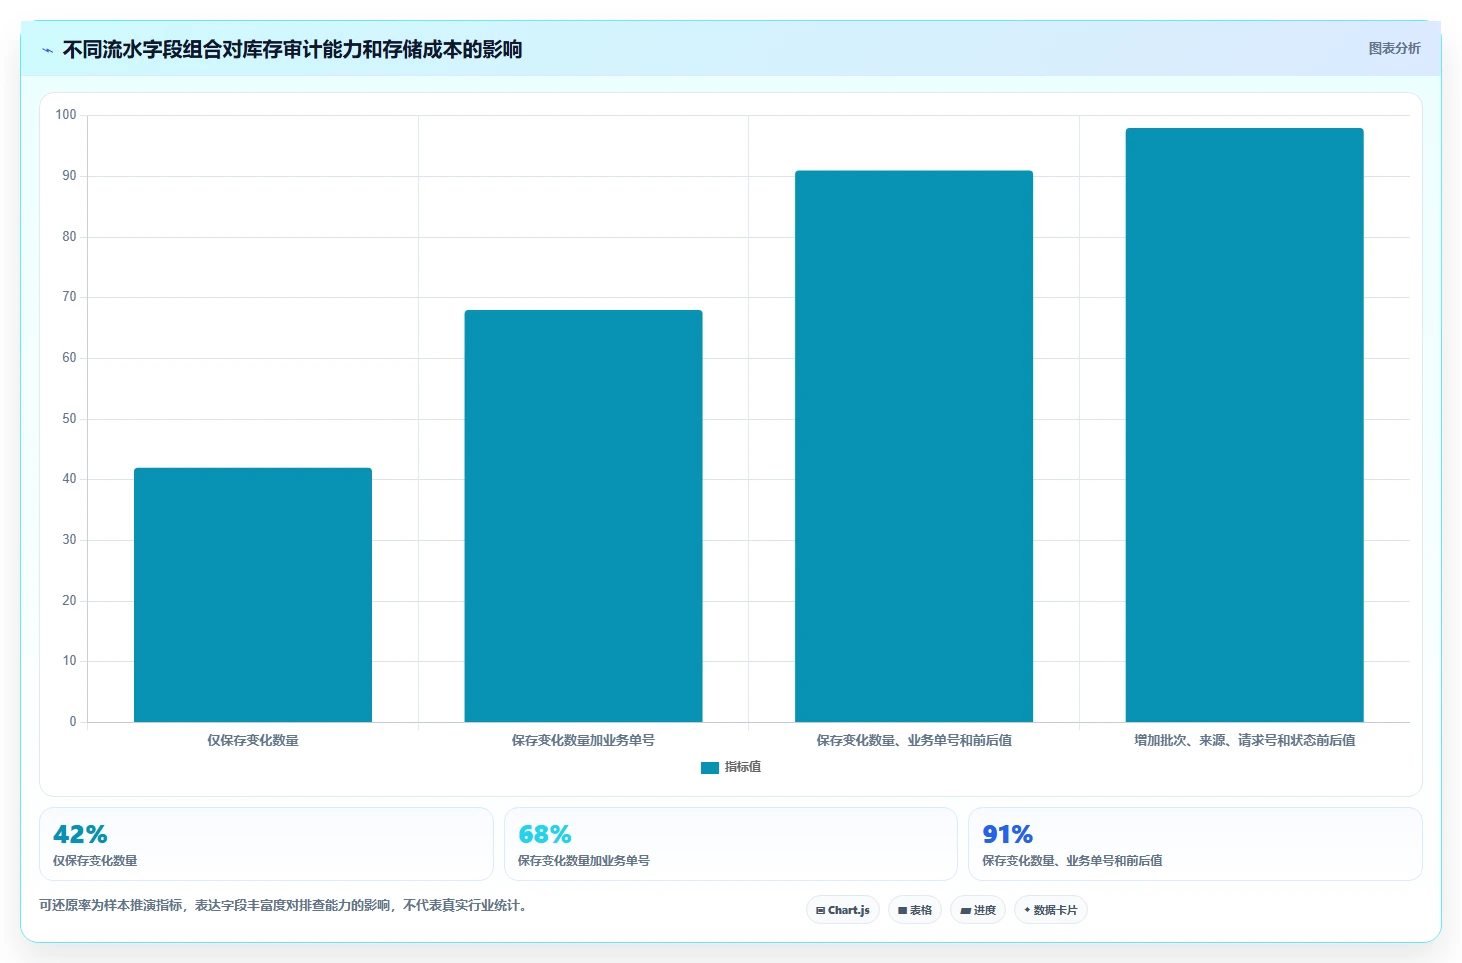Click the y-axis value 70
This screenshot has height=963, width=1462.
pyautogui.click(x=69, y=297)
